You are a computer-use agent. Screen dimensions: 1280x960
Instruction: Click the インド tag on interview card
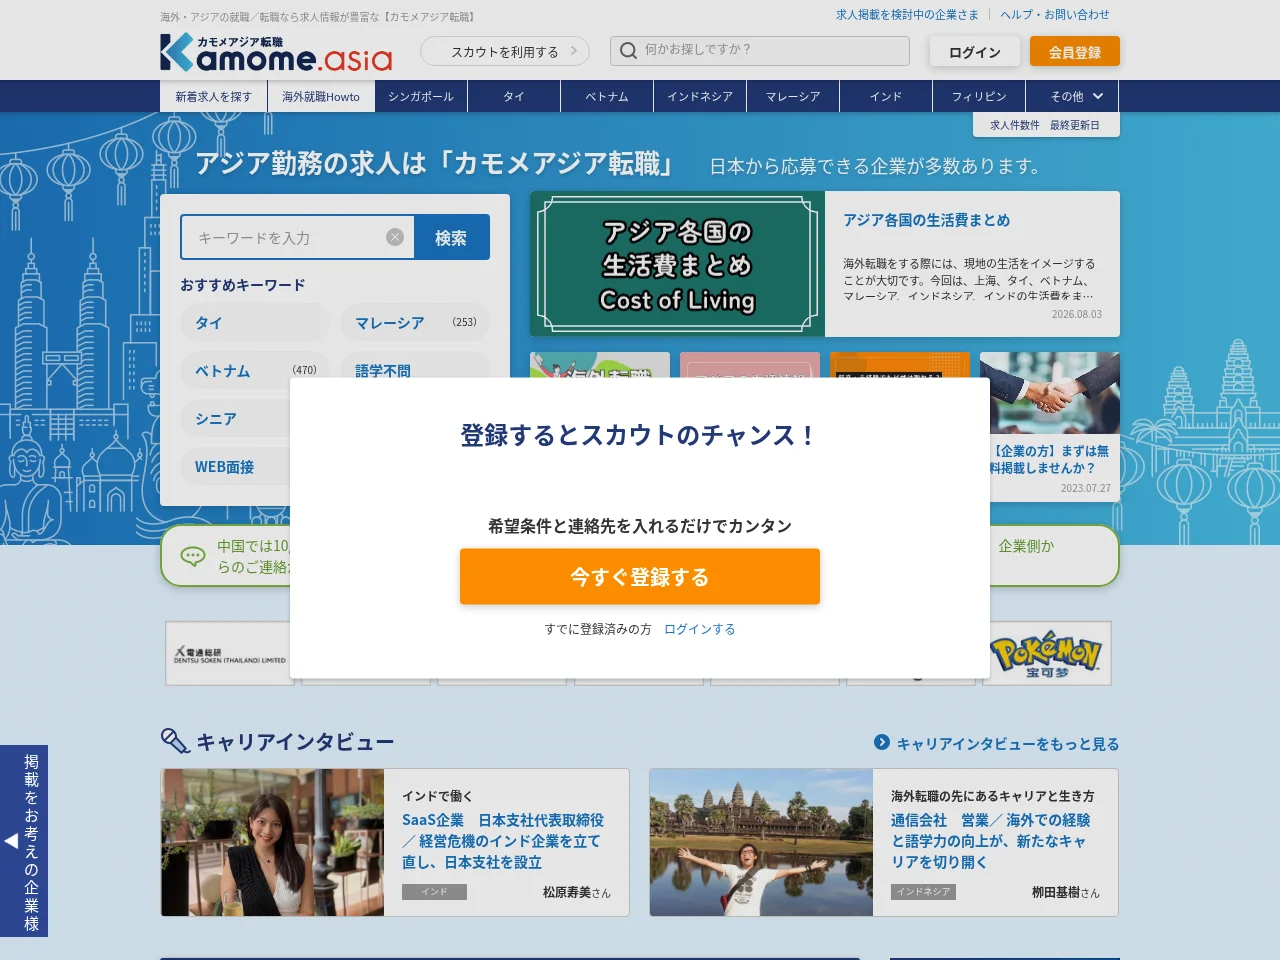pos(434,892)
